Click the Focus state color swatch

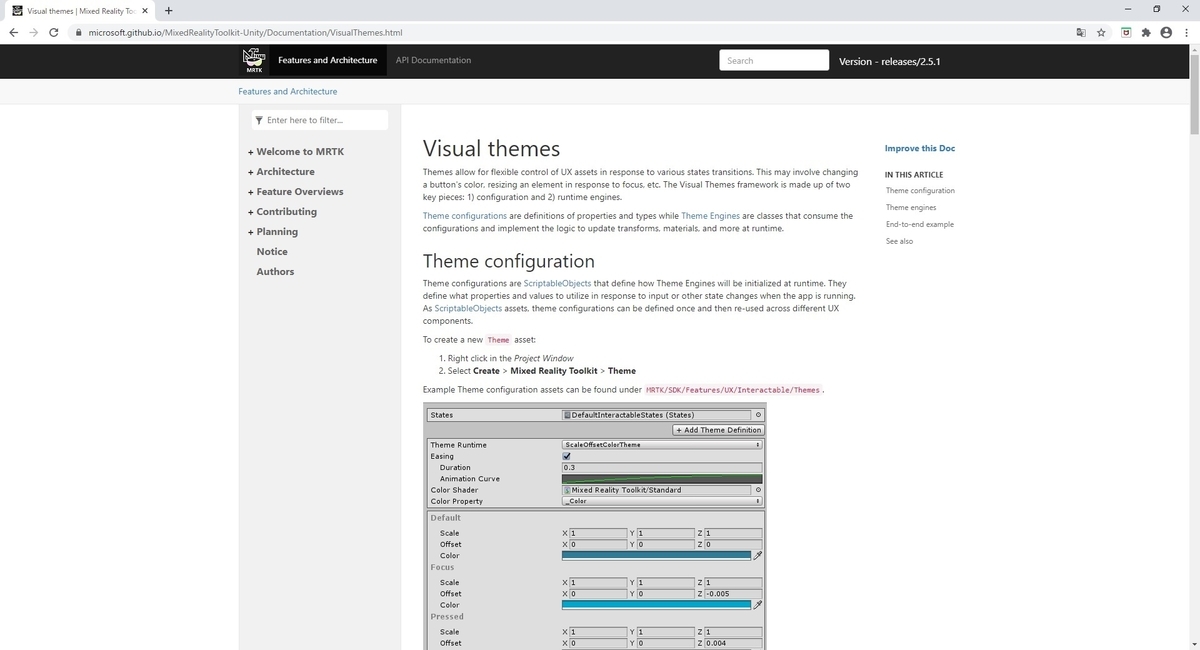(656, 604)
